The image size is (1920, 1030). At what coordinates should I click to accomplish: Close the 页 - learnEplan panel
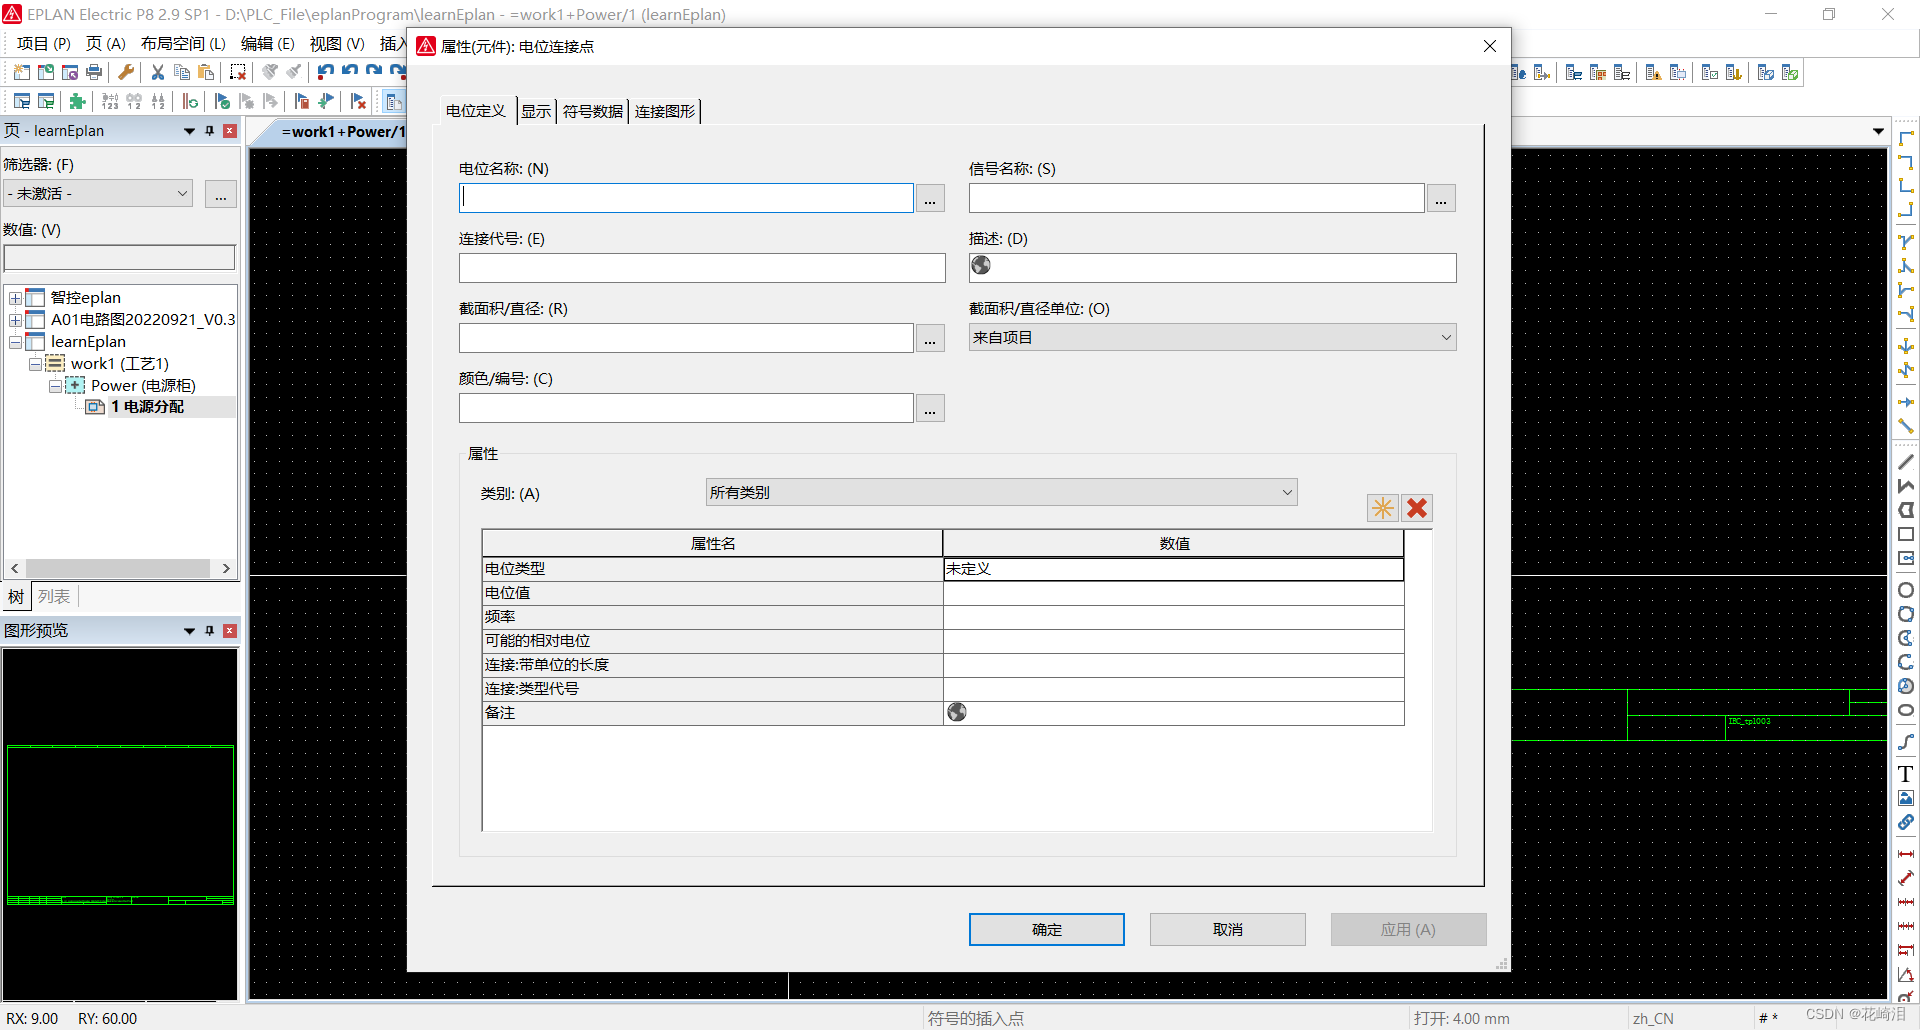[230, 131]
